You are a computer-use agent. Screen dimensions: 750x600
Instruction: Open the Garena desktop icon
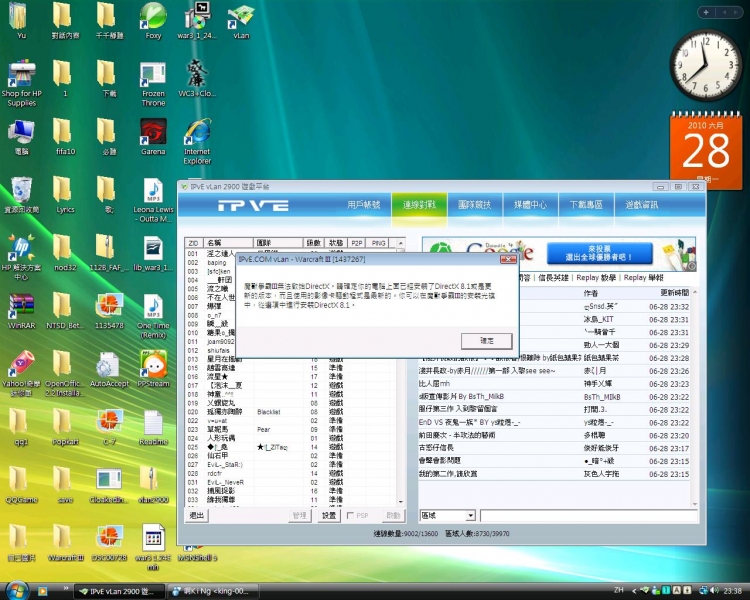point(153,135)
